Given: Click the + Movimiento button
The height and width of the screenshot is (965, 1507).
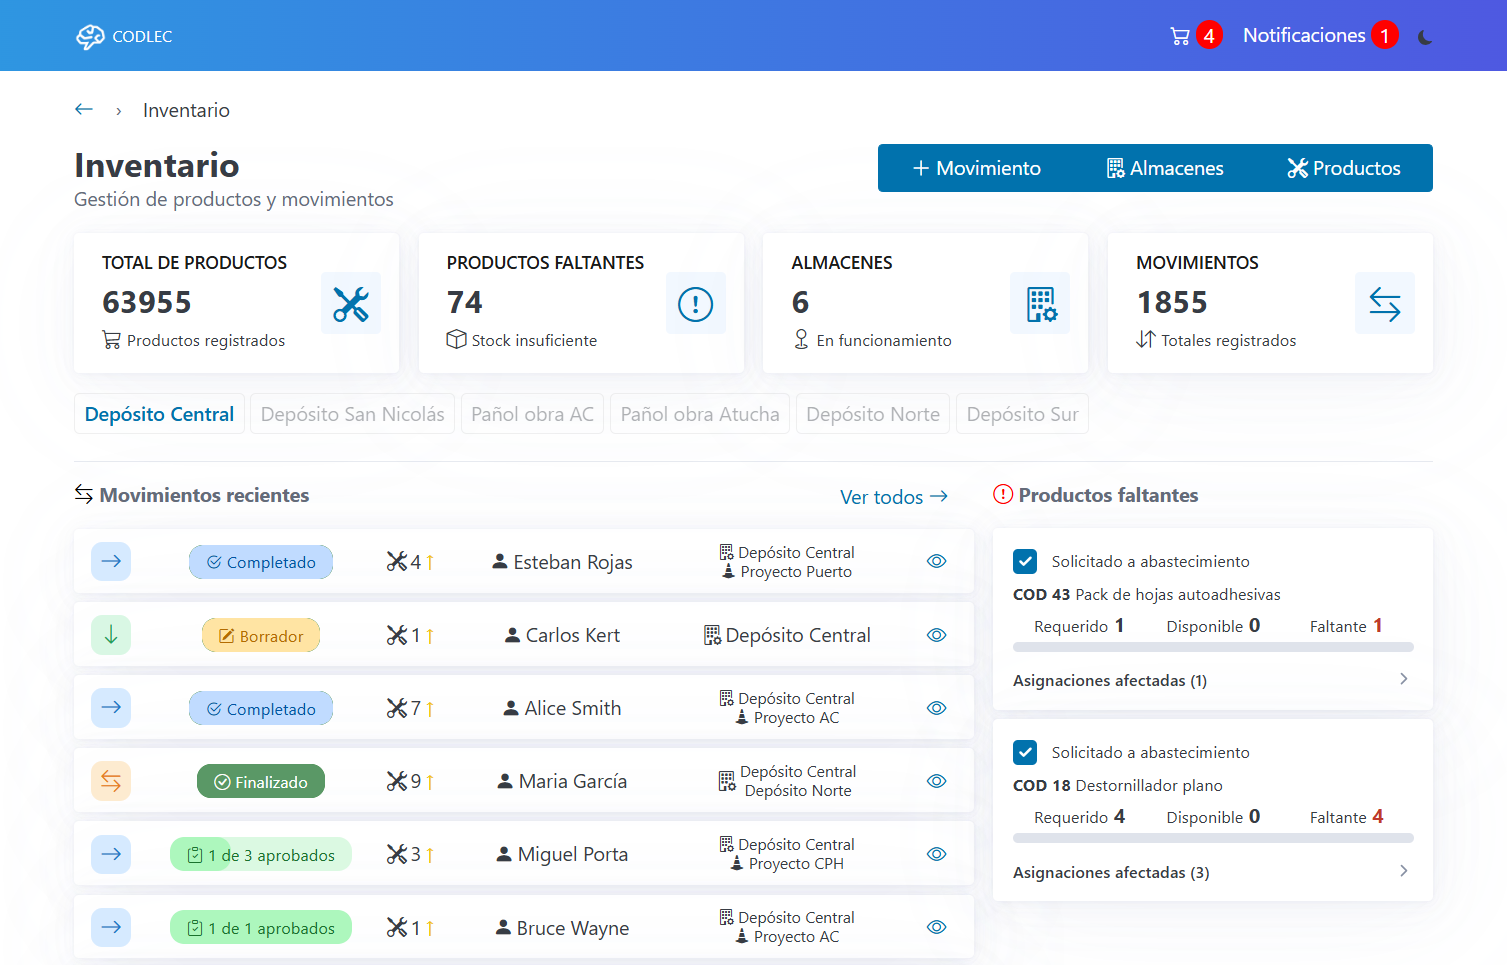Looking at the screenshot, I should [x=976, y=168].
